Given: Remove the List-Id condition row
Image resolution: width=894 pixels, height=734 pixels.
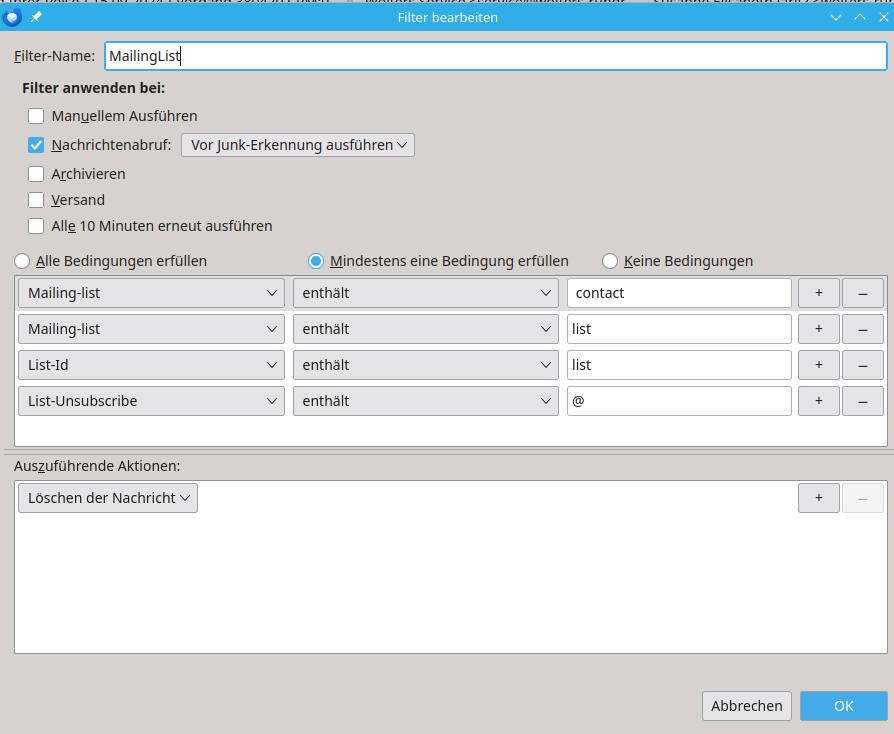Looking at the screenshot, I should tap(863, 365).
